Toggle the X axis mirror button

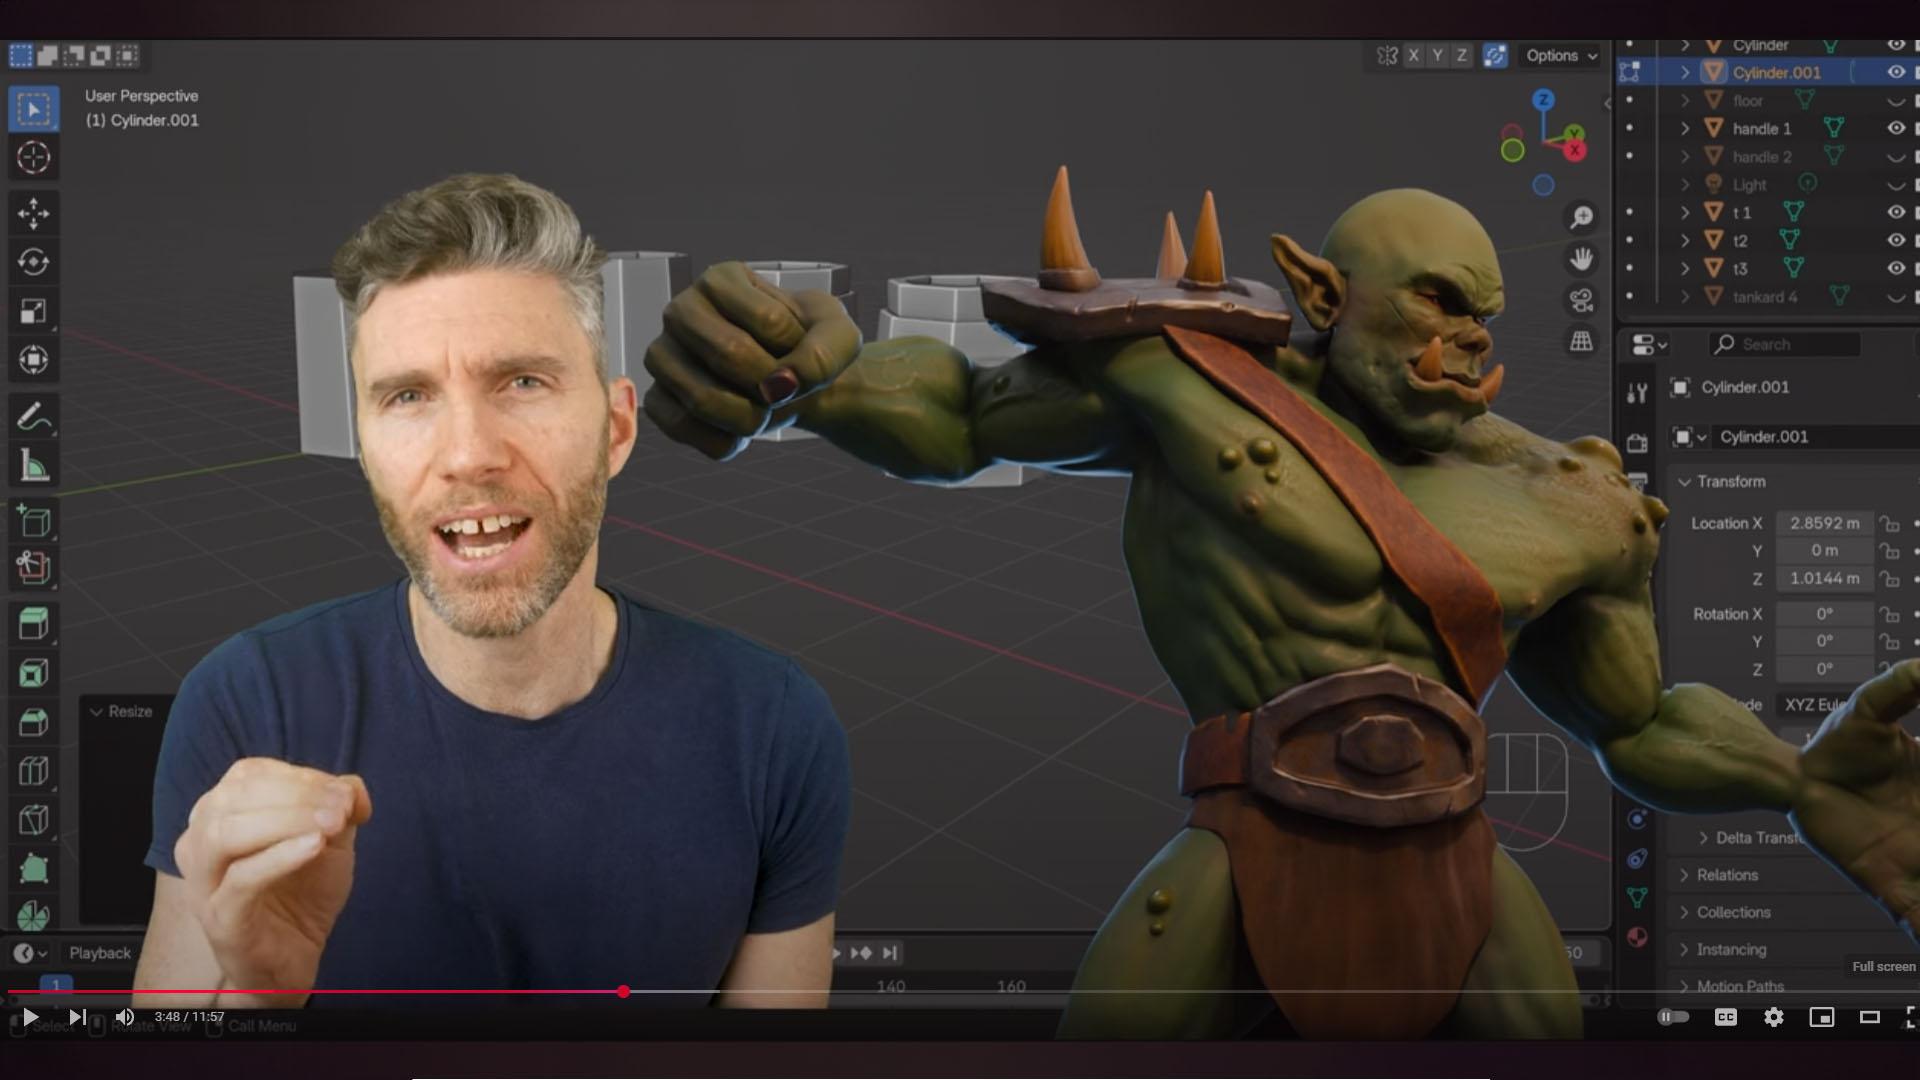coord(1413,56)
